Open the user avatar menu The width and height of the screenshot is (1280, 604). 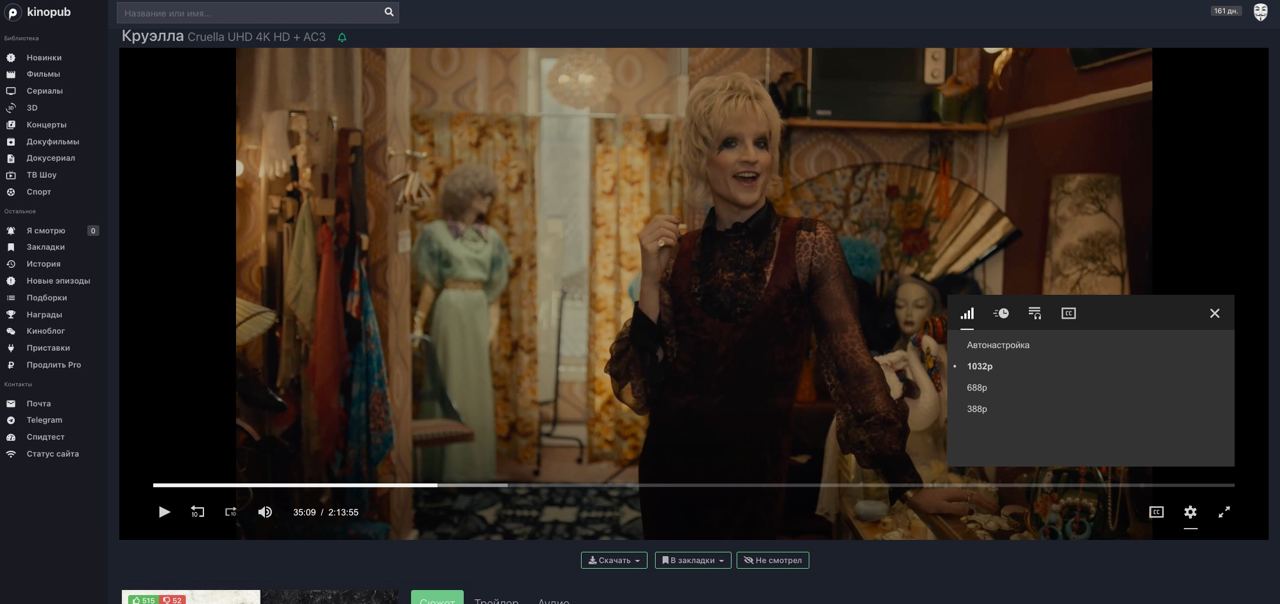(x=1260, y=12)
